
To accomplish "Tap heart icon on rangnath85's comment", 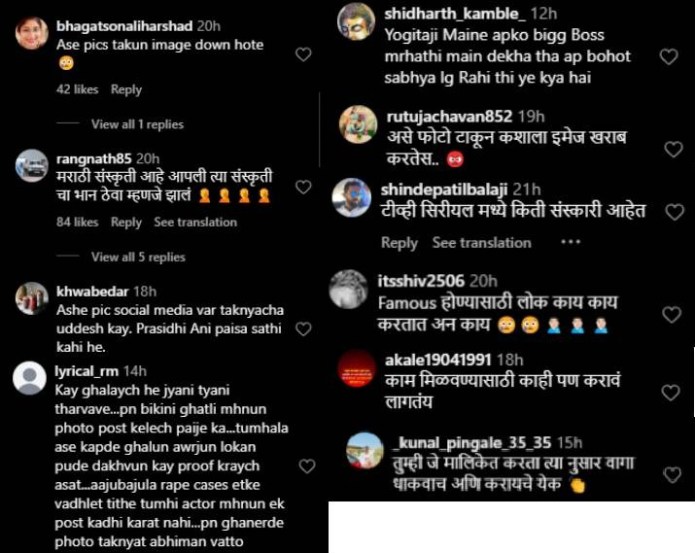I will (x=303, y=187).
